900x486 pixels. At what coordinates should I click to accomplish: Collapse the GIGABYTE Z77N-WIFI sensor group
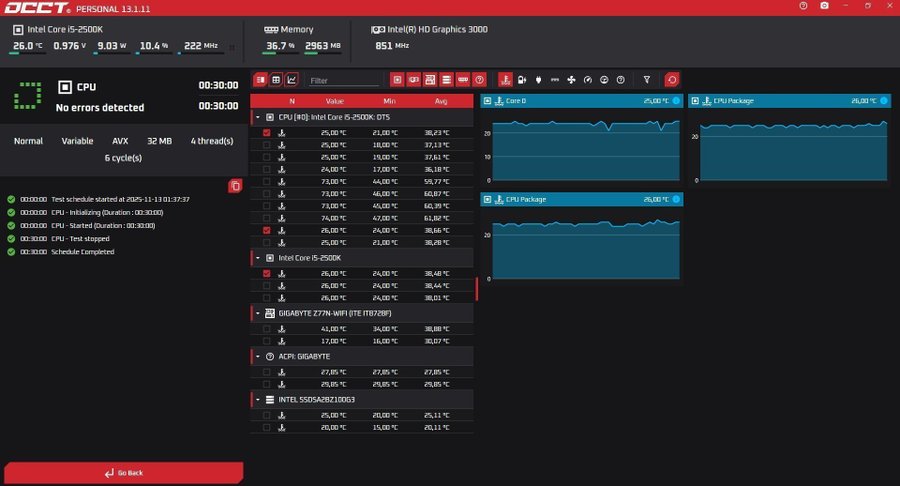pos(257,314)
